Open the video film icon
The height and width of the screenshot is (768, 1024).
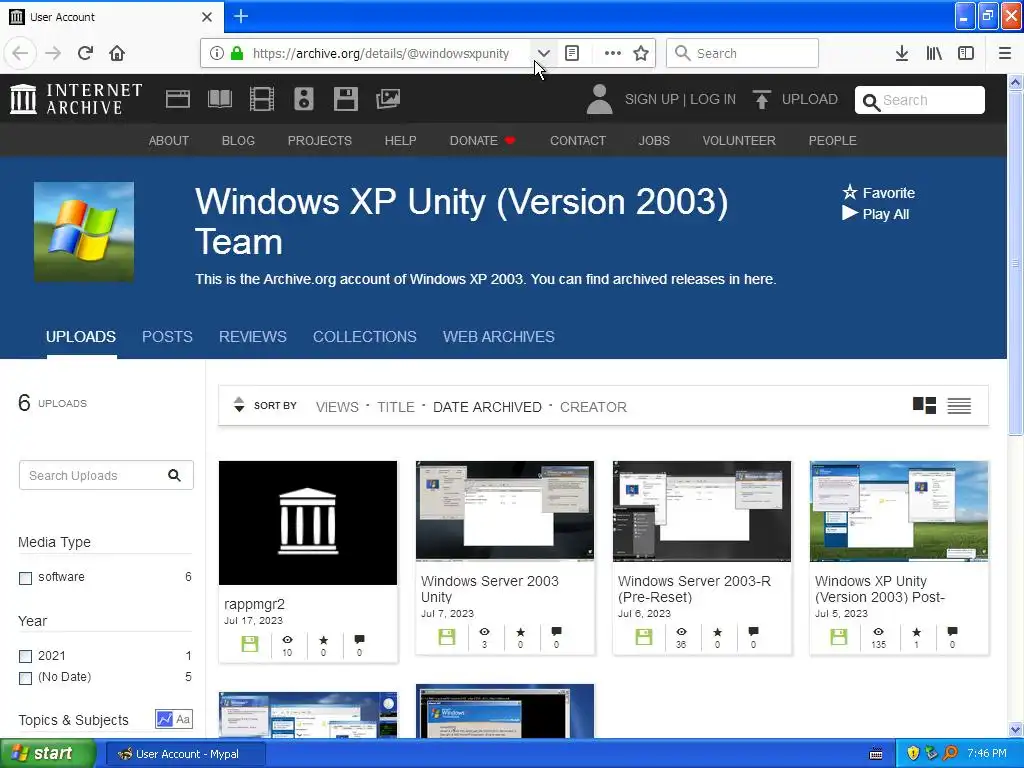click(x=262, y=99)
